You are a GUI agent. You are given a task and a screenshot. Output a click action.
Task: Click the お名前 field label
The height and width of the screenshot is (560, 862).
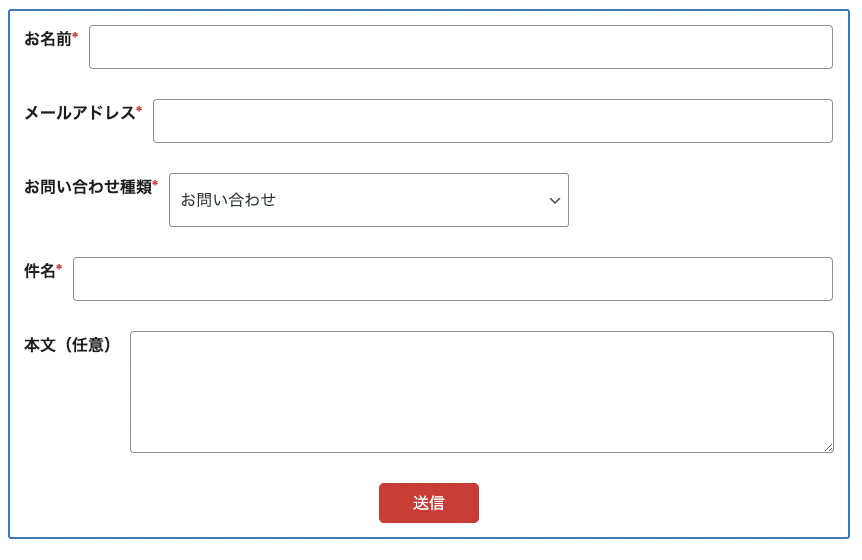(x=47, y=39)
